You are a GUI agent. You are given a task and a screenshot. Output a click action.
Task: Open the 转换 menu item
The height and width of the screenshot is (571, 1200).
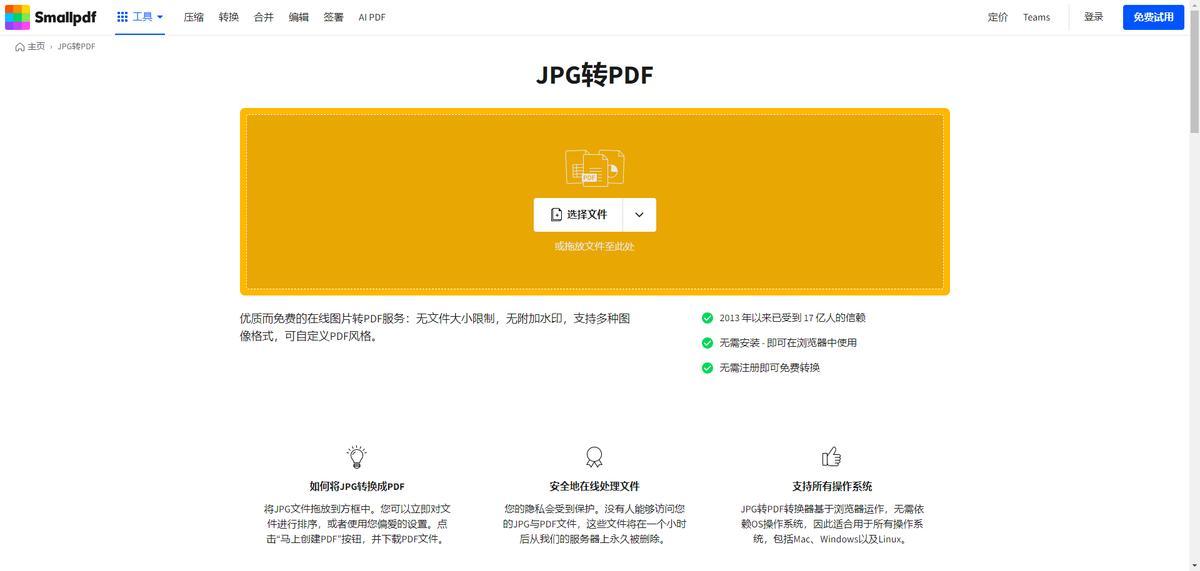coord(229,17)
